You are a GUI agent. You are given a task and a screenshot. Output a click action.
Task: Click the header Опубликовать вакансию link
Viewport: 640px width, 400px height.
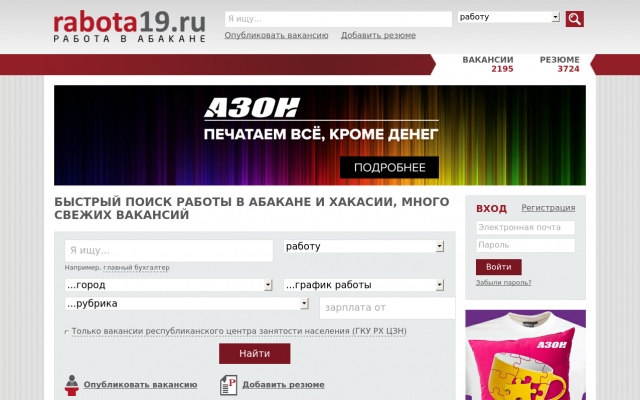click(x=276, y=36)
